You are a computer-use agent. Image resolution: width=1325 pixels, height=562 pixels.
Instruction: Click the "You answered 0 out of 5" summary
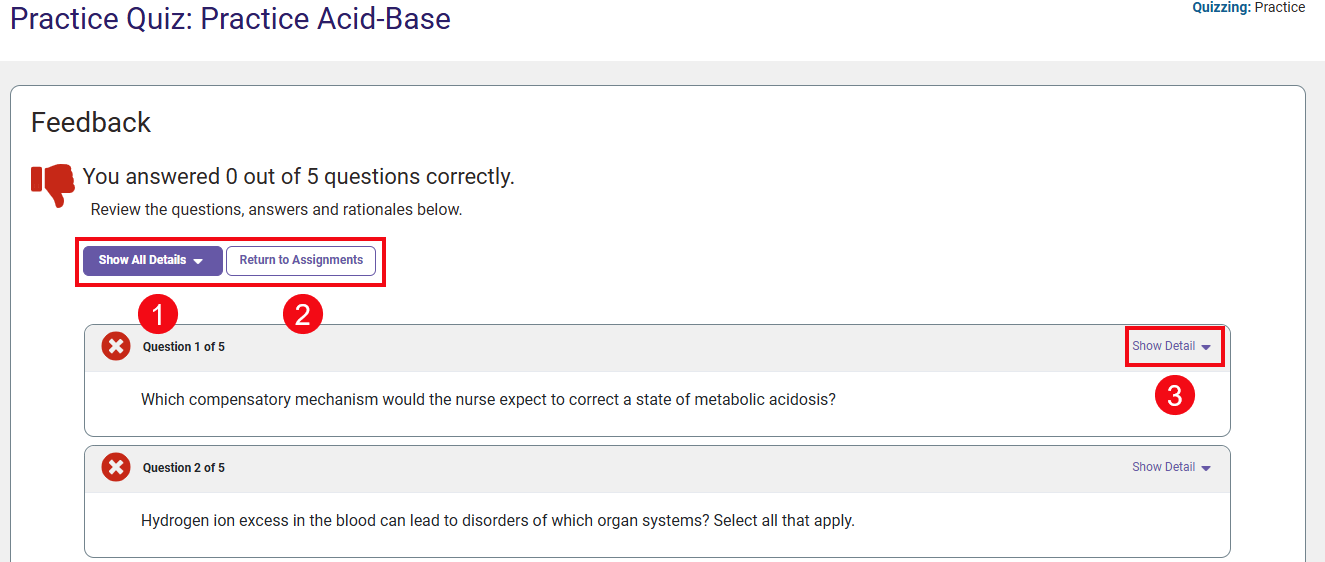pos(298,177)
